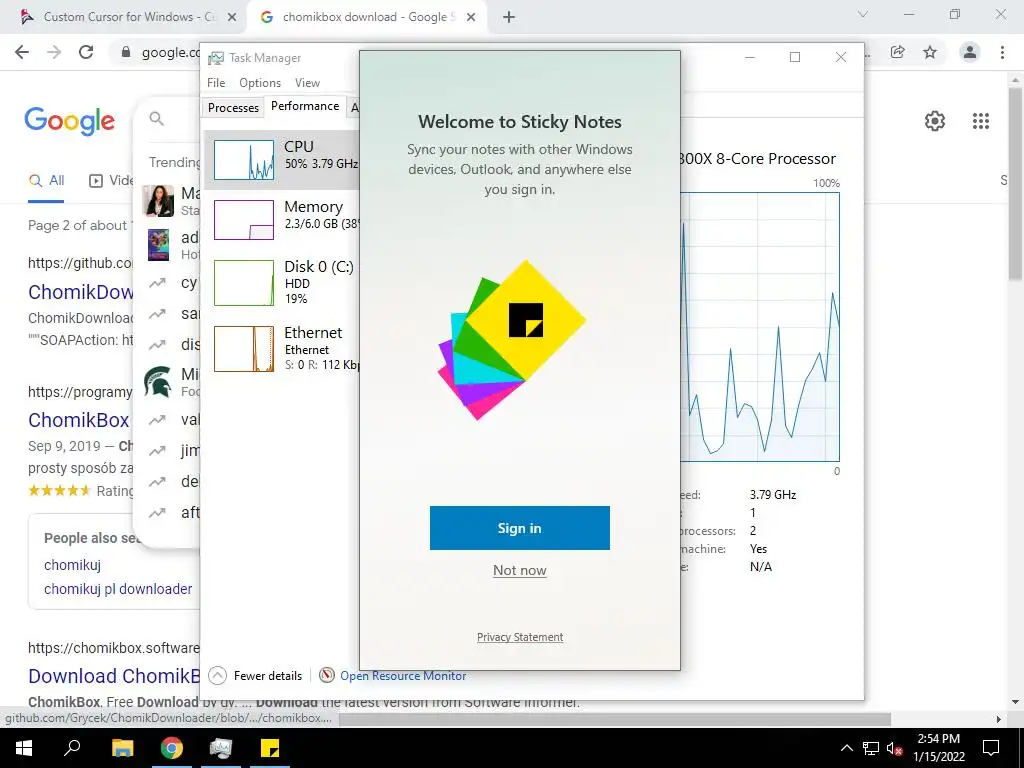Click the Google logo
1024x768 pixels.
click(69, 121)
